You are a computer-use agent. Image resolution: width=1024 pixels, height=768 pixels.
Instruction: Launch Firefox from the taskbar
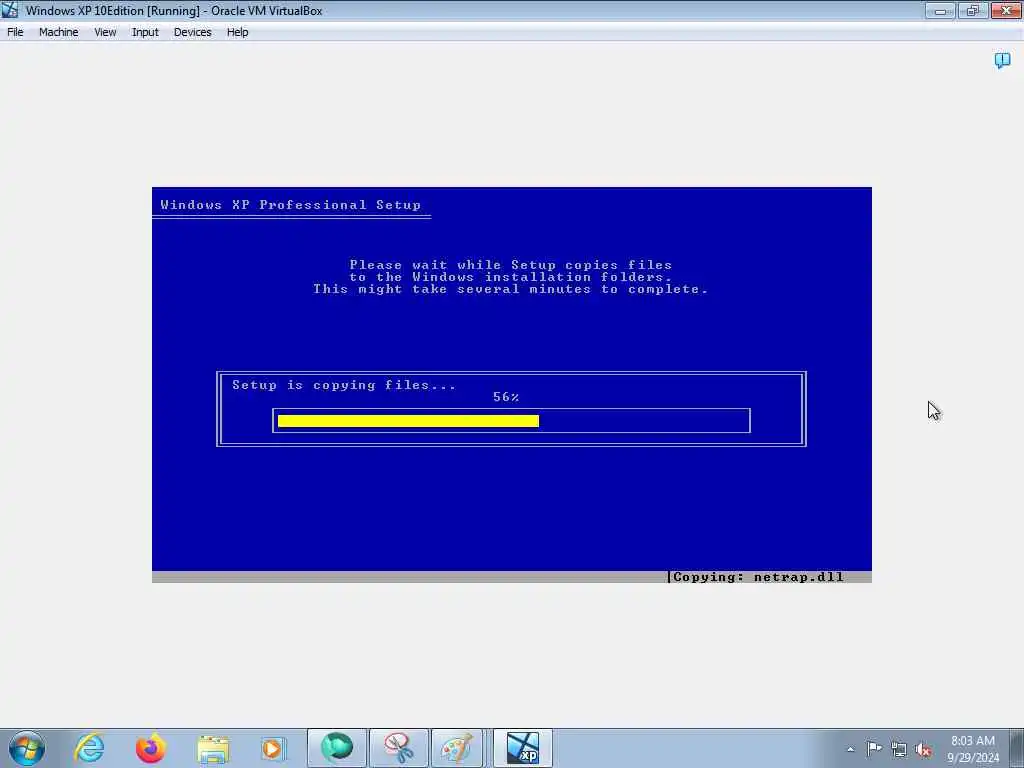(x=151, y=748)
